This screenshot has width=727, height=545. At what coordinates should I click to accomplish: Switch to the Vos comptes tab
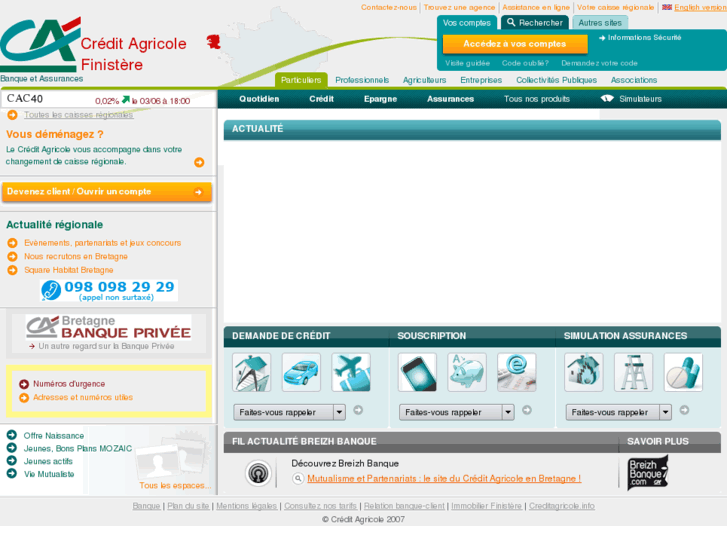(466, 23)
